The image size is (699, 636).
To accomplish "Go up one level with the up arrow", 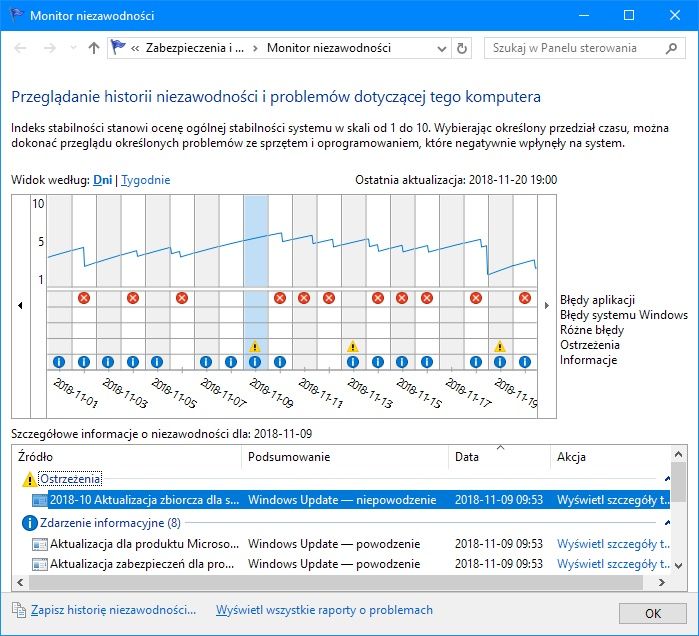I will (94, 48).
